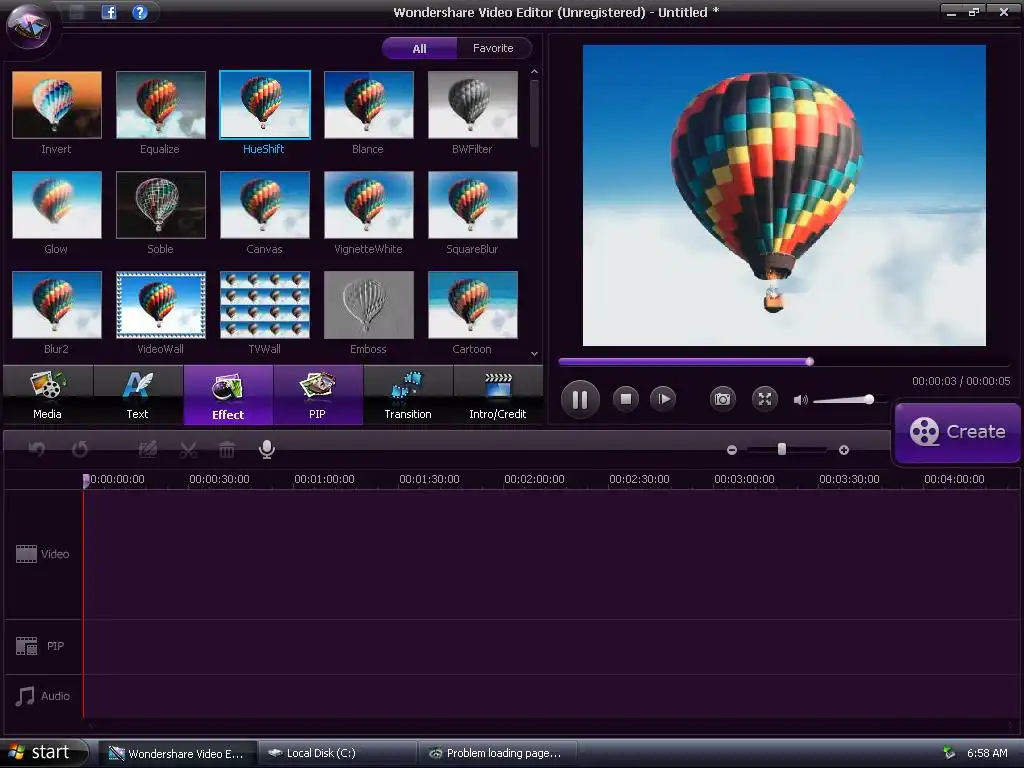Click the title bar dropdown icon beside Facebook

tap(77, 12)
